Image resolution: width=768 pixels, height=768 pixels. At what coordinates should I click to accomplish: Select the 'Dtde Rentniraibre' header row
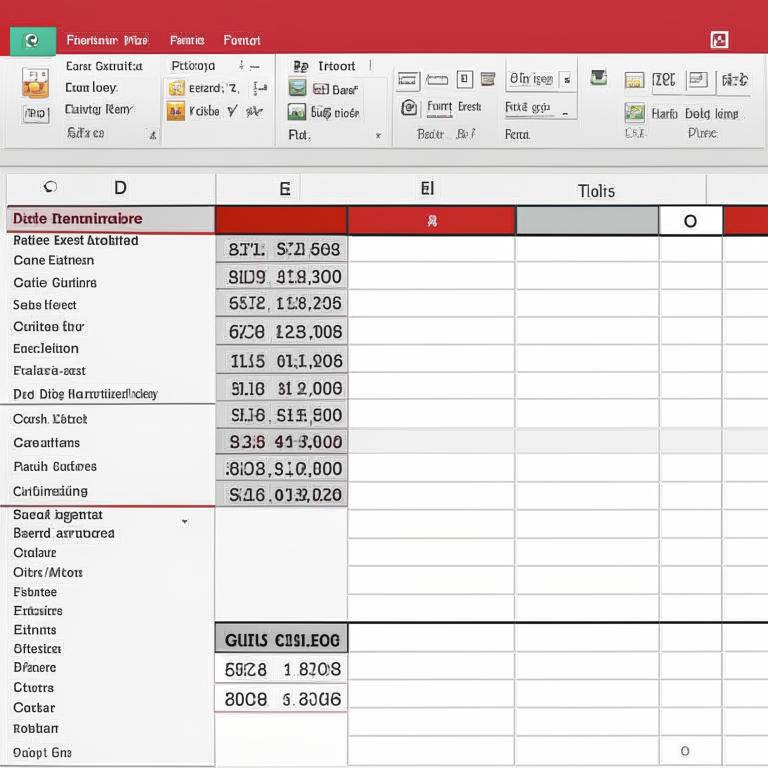pyautogui.click(x=111, y=218)
